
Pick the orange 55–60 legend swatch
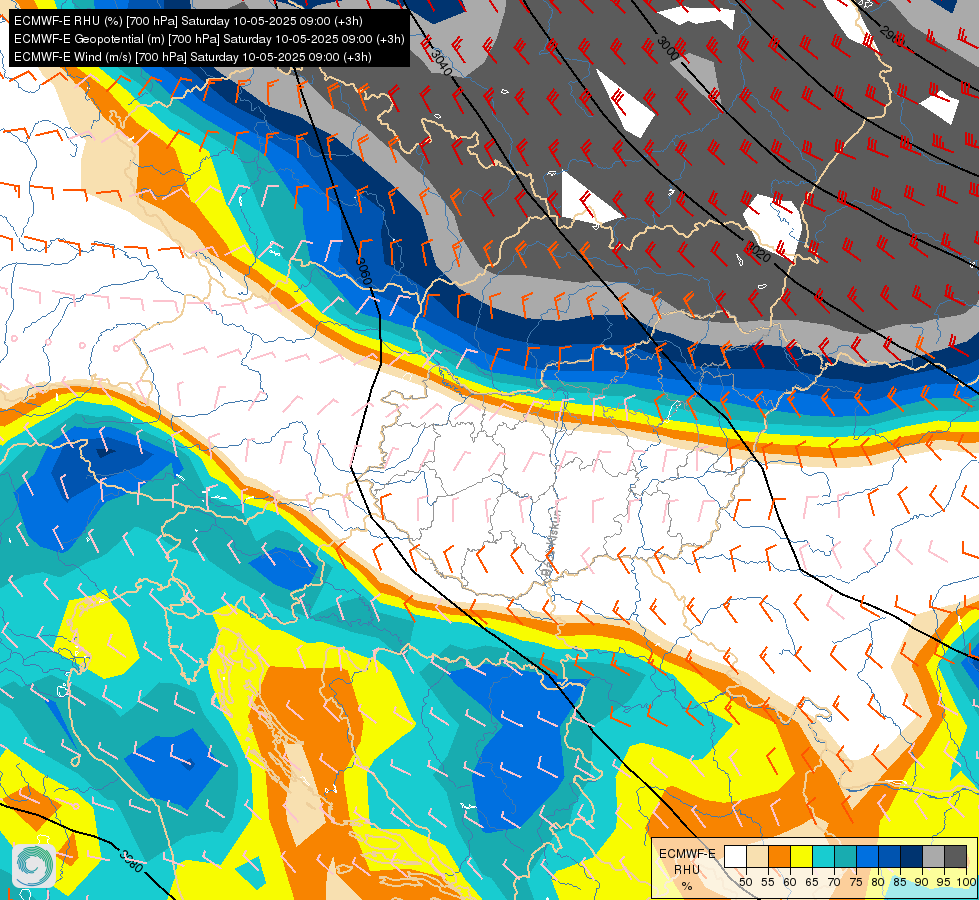(779, 856)
